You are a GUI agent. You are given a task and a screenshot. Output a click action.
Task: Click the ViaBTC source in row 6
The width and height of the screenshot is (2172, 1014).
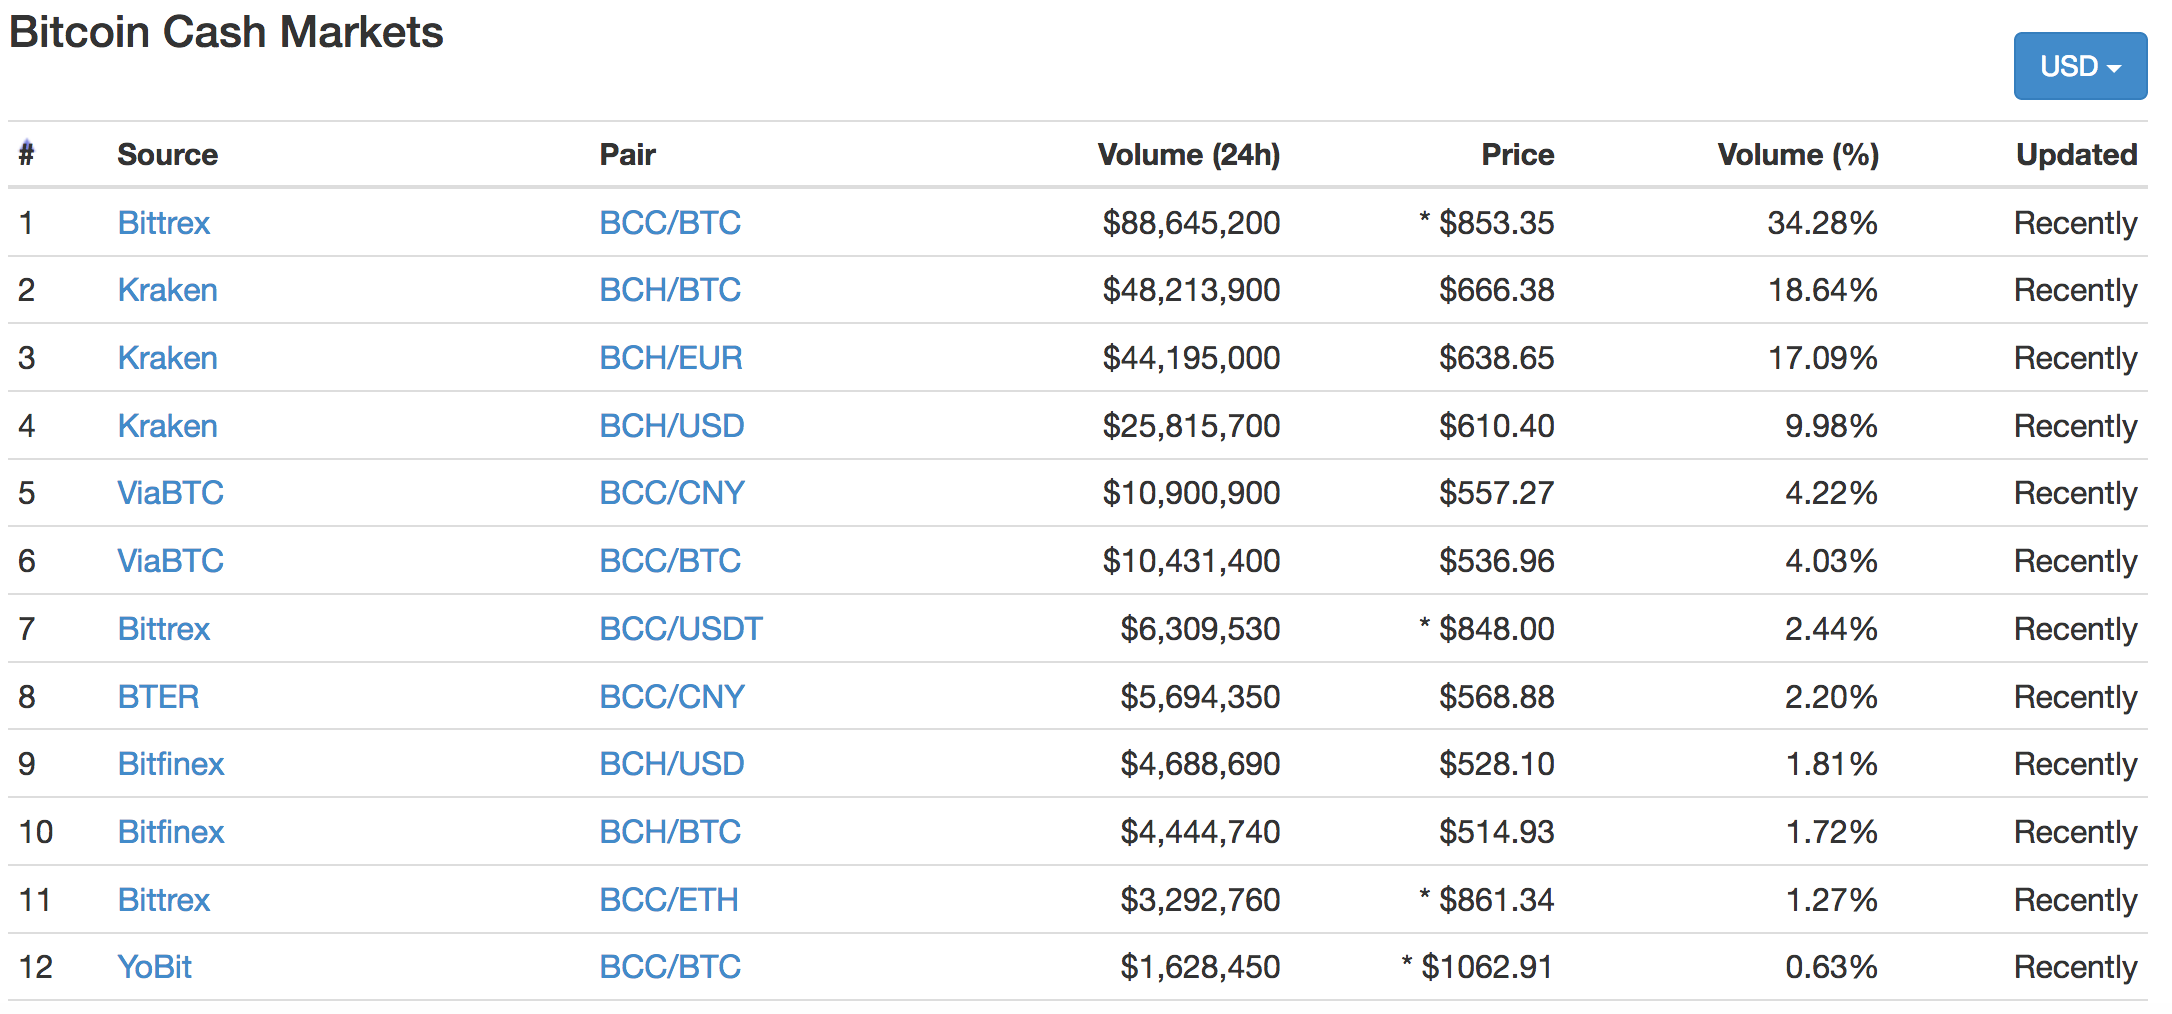point(170,561)
